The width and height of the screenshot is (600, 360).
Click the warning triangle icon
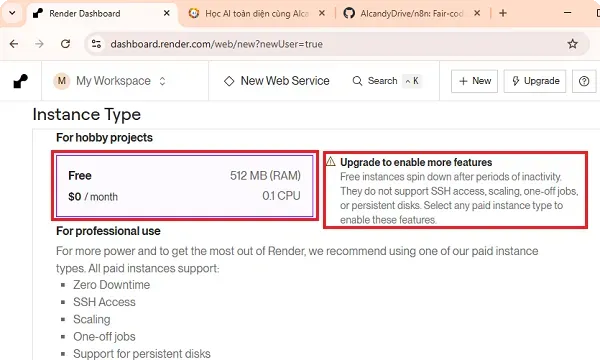pos(331,161)
